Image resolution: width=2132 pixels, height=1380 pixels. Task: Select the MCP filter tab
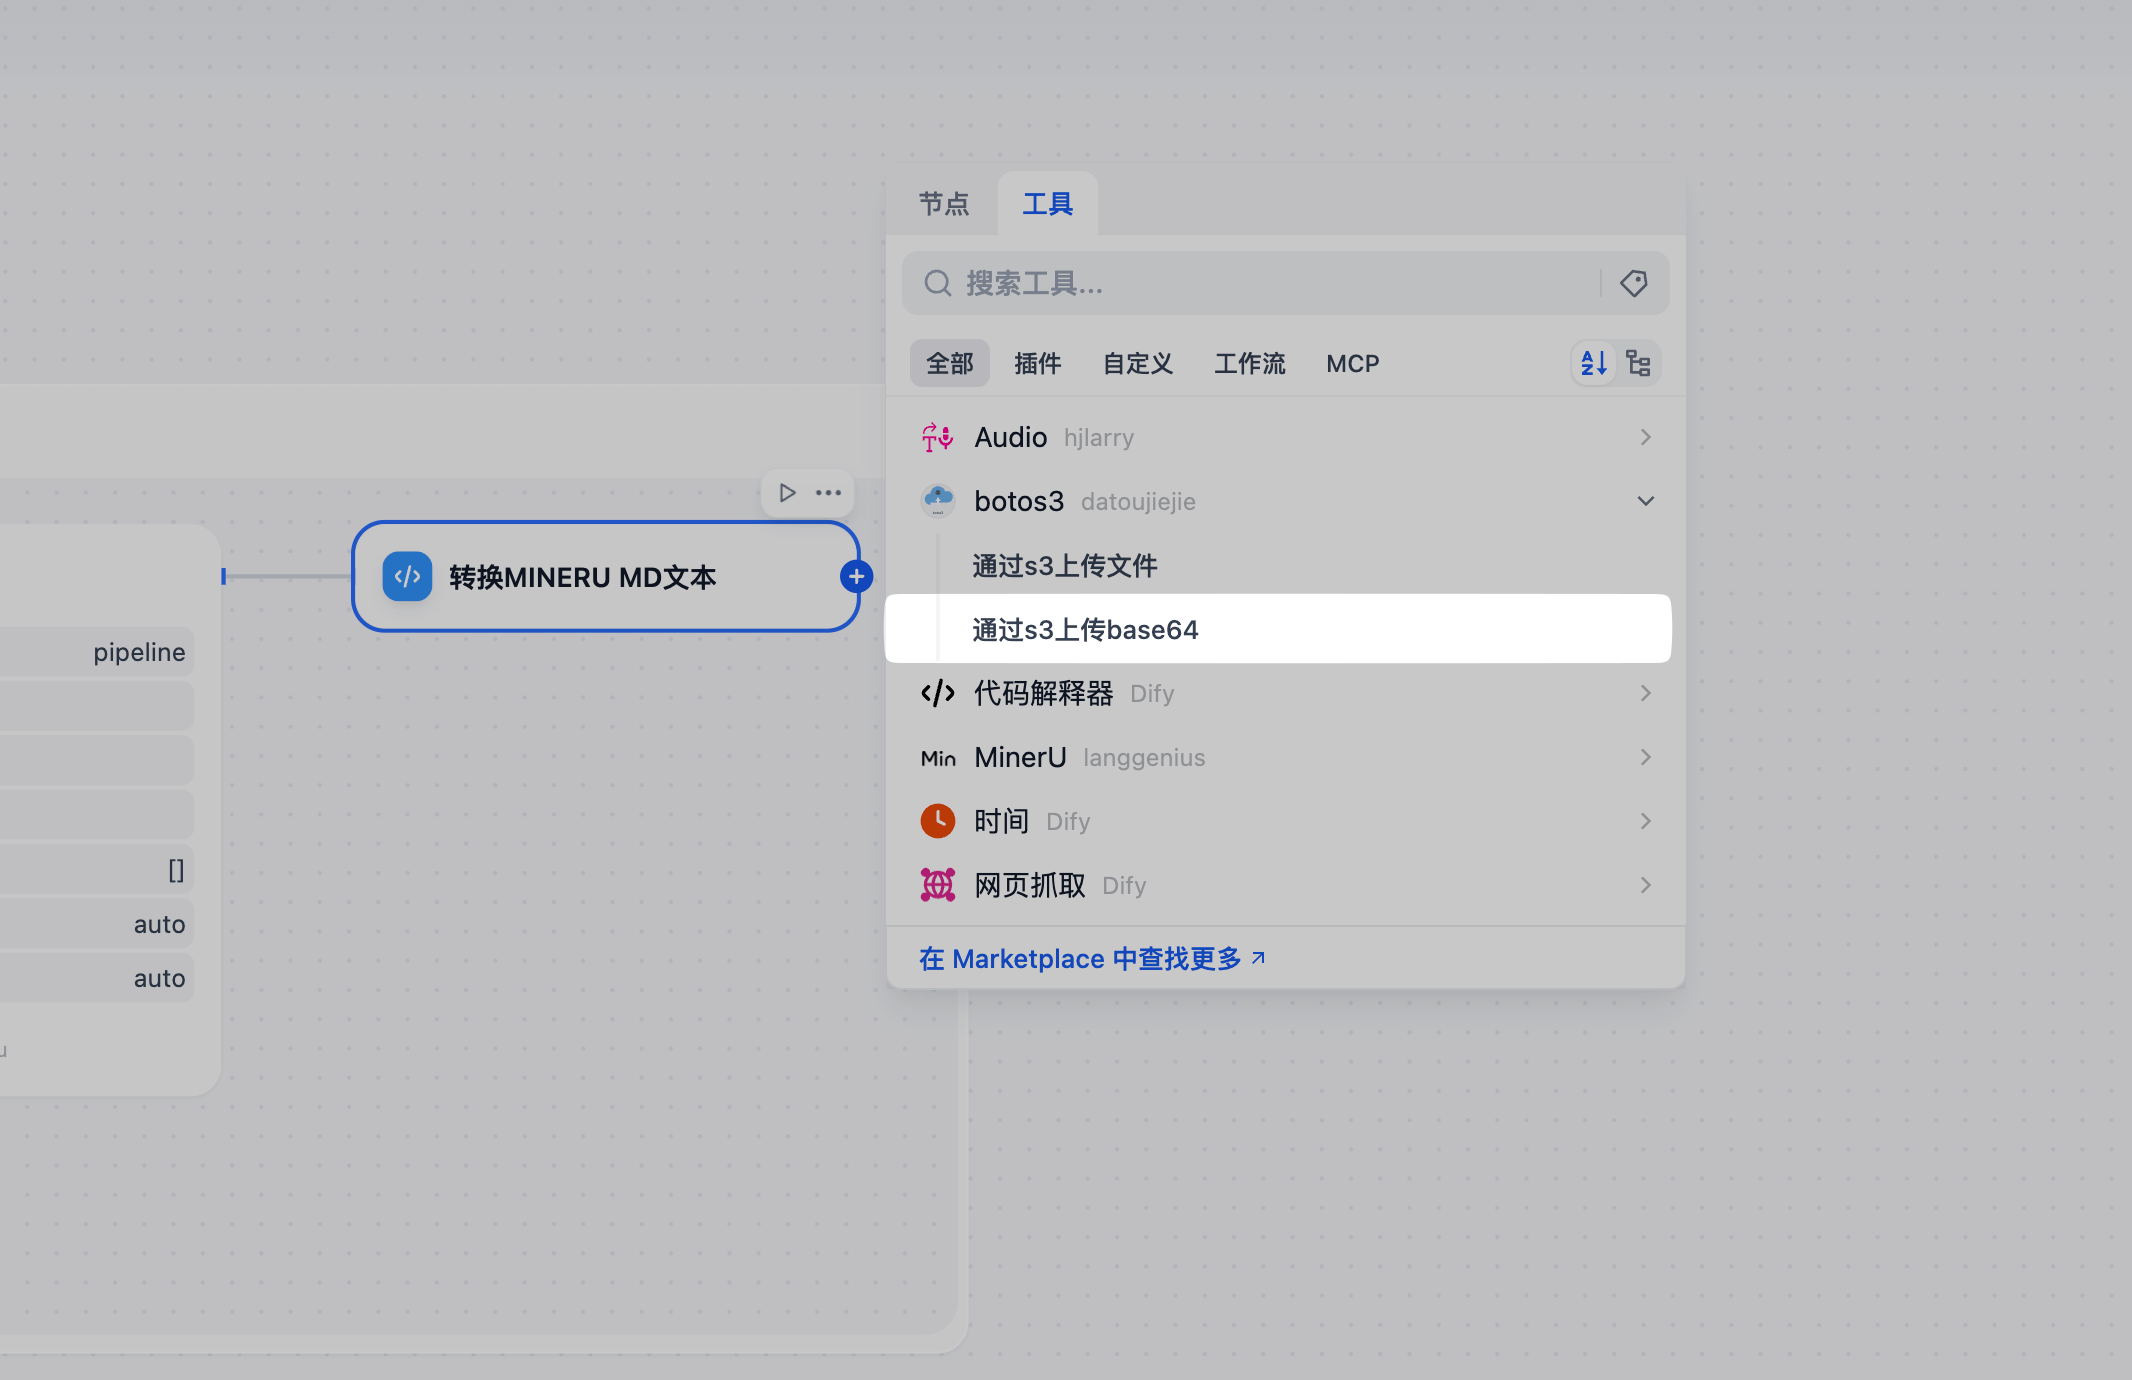pyautogui.click(x=1352, y=363)
